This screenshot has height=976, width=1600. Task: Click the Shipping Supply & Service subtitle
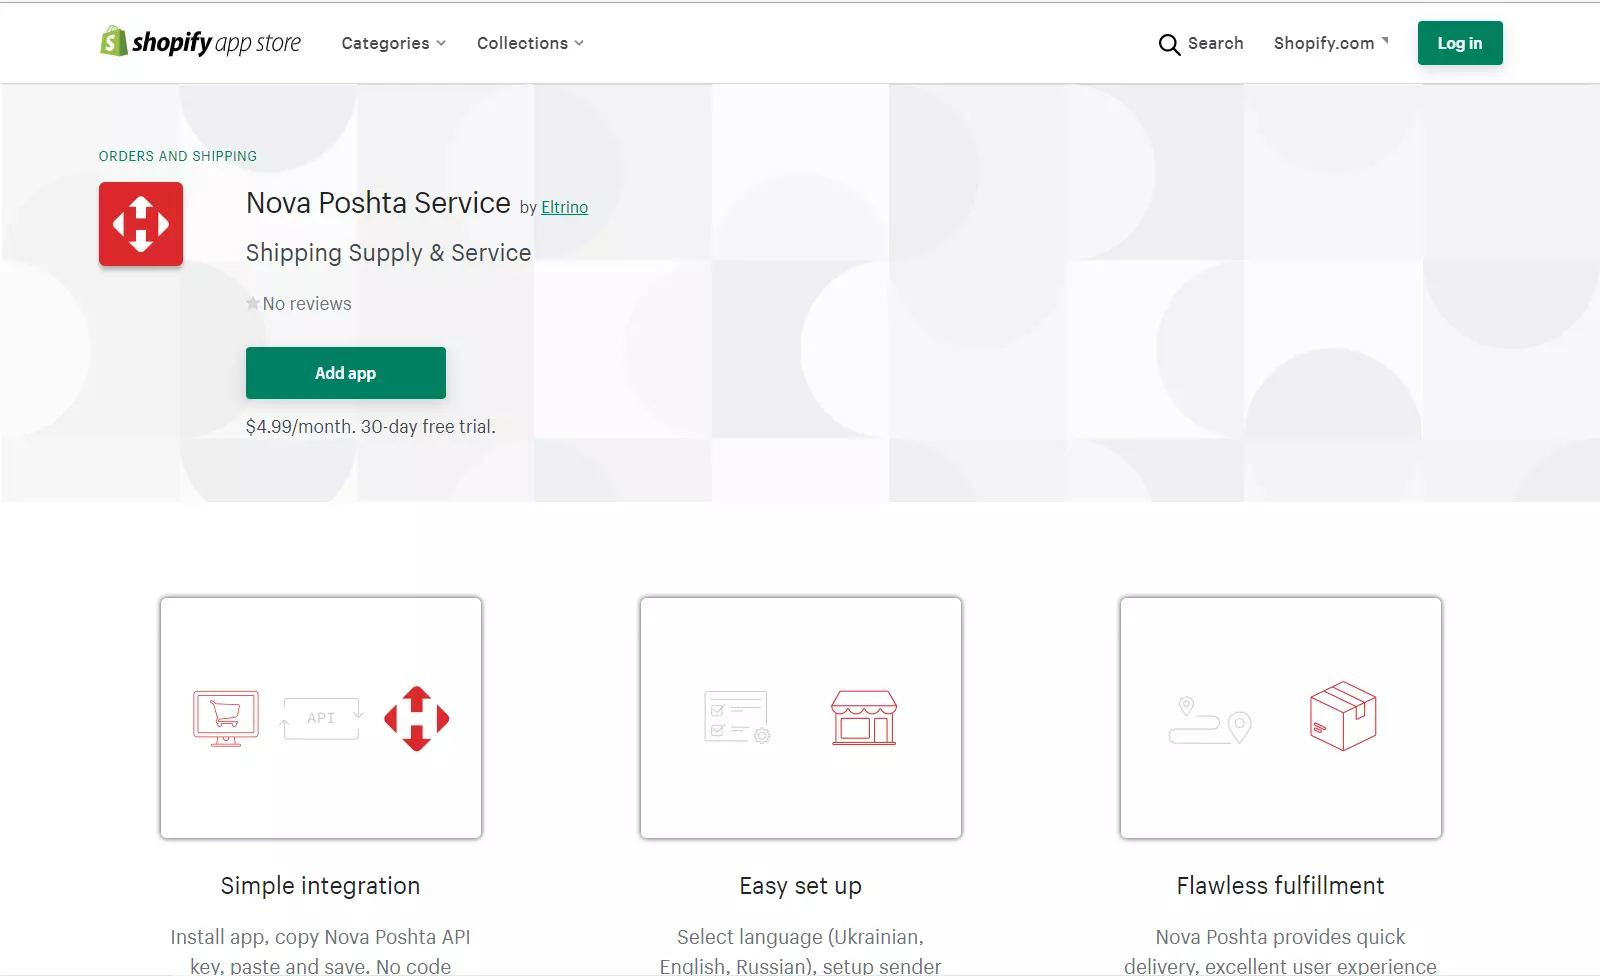[x=389, y=253]
